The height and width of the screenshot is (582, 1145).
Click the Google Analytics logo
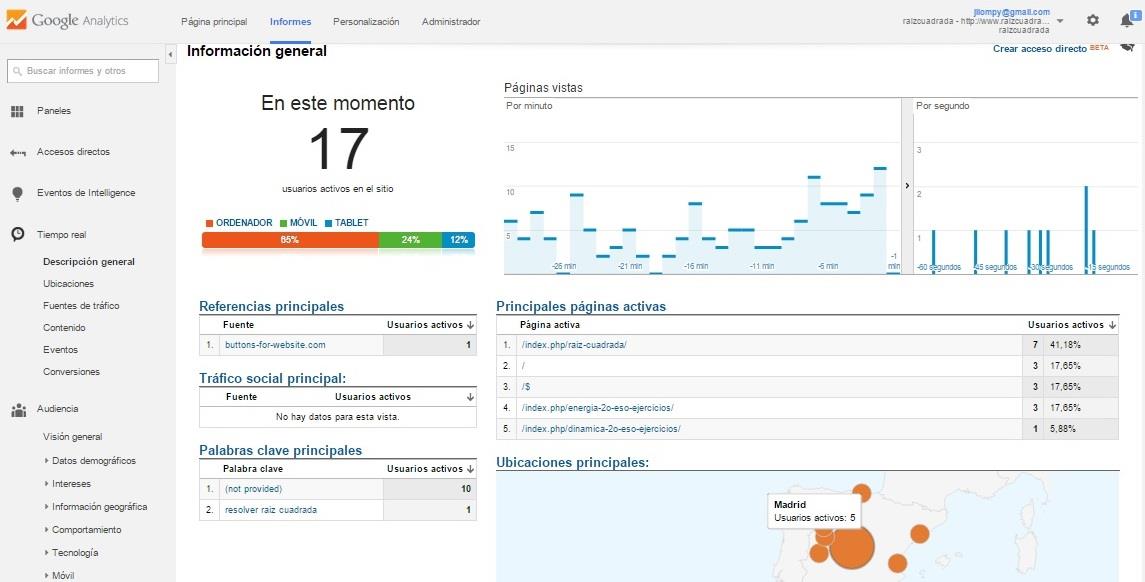coord(66,20)
